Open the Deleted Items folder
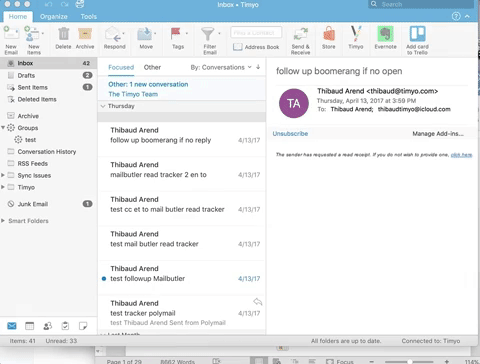The width and height of the screenshot is (480, 364). (48, 99)
